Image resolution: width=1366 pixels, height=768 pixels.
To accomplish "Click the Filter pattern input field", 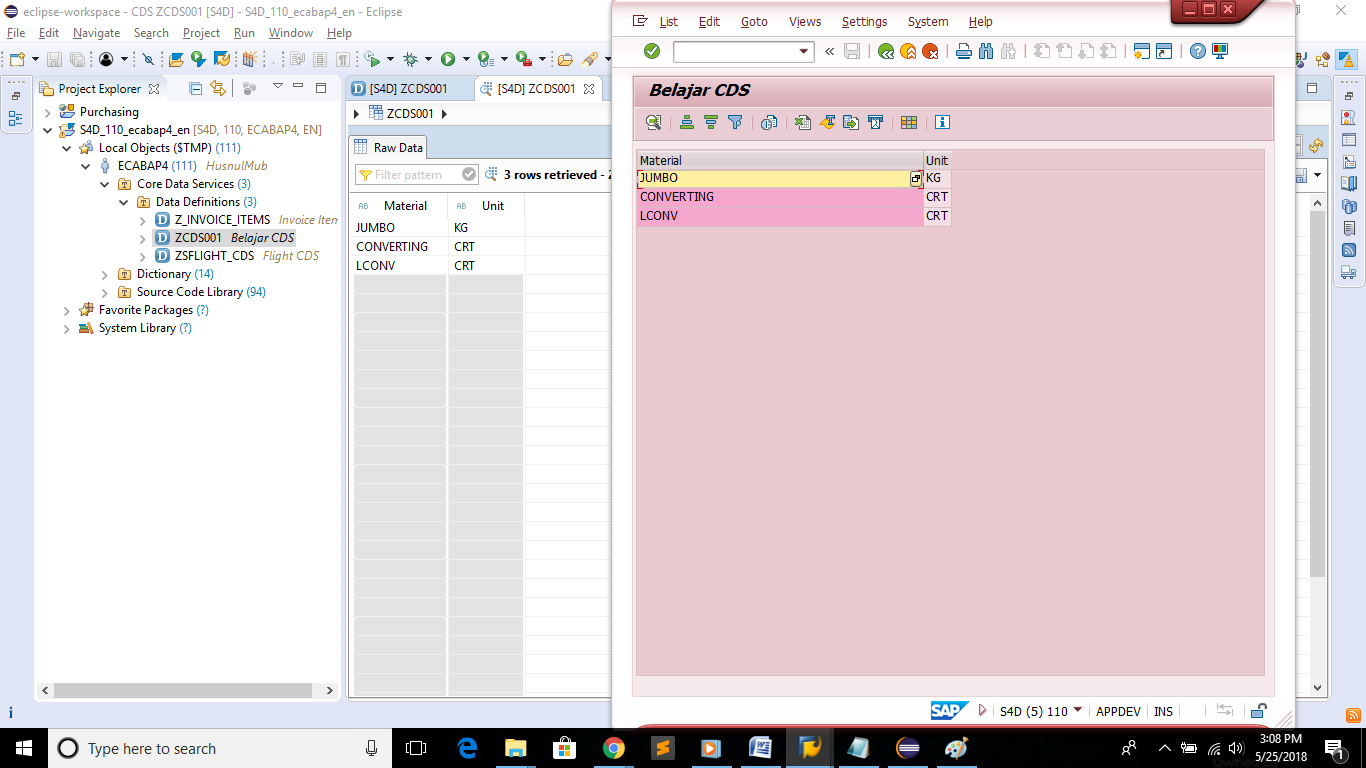I will point(417,175).
